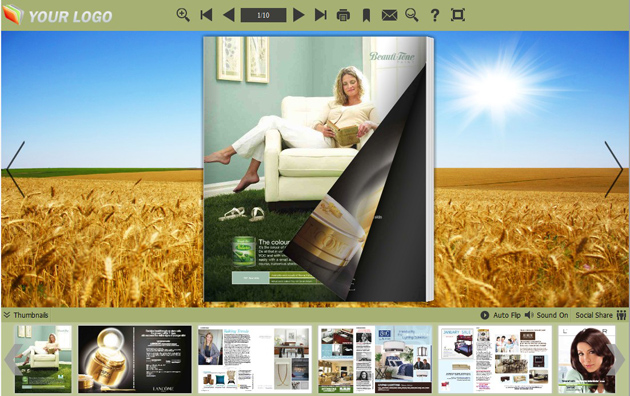630x396 pixels.
Task: Go to the next page arrow in toolbar
Action: 299,15
